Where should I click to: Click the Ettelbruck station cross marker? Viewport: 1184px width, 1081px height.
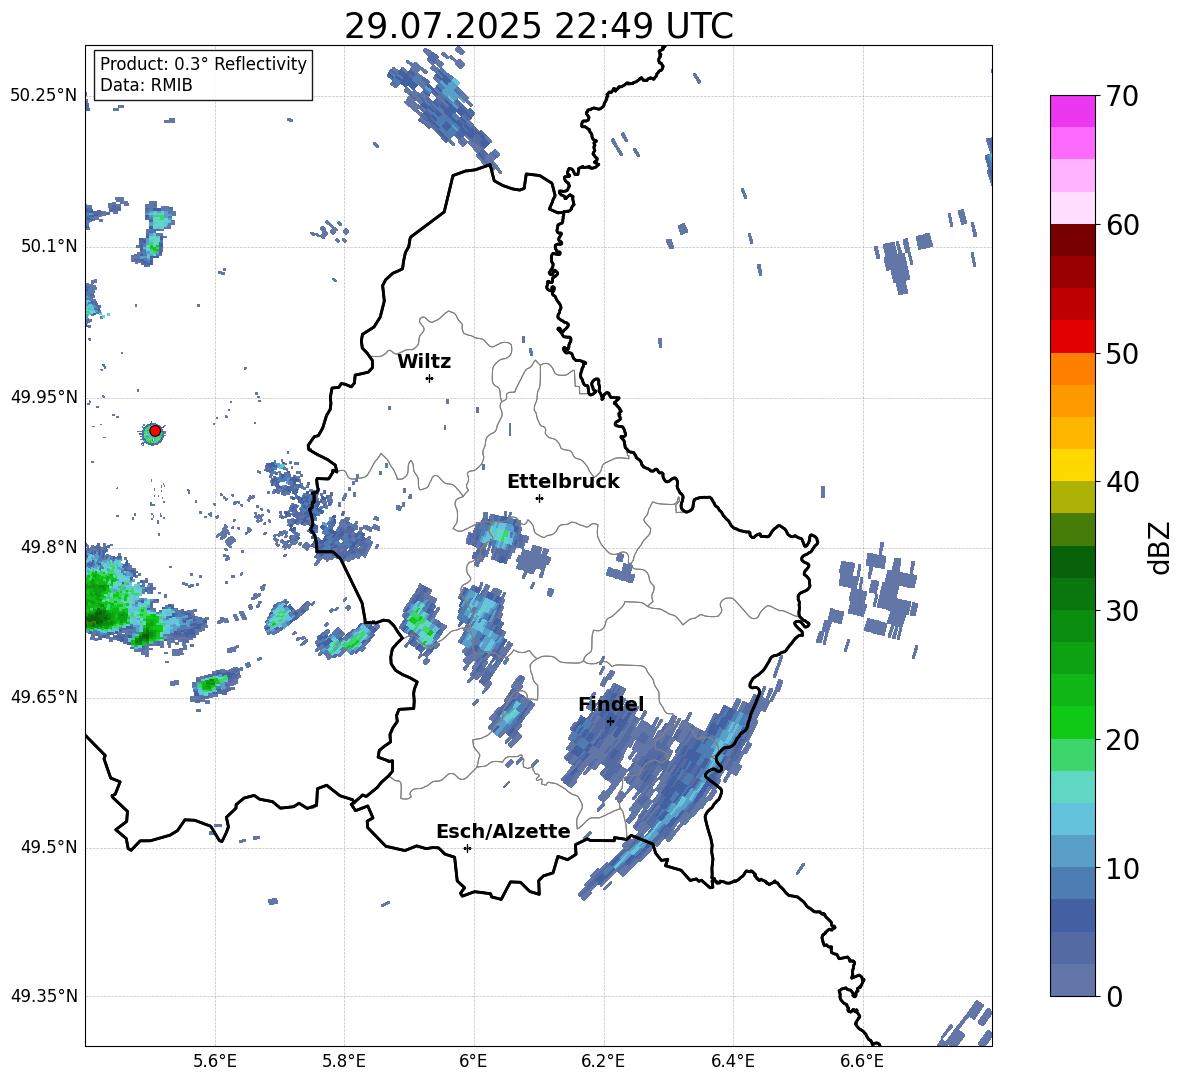point(539,498)
